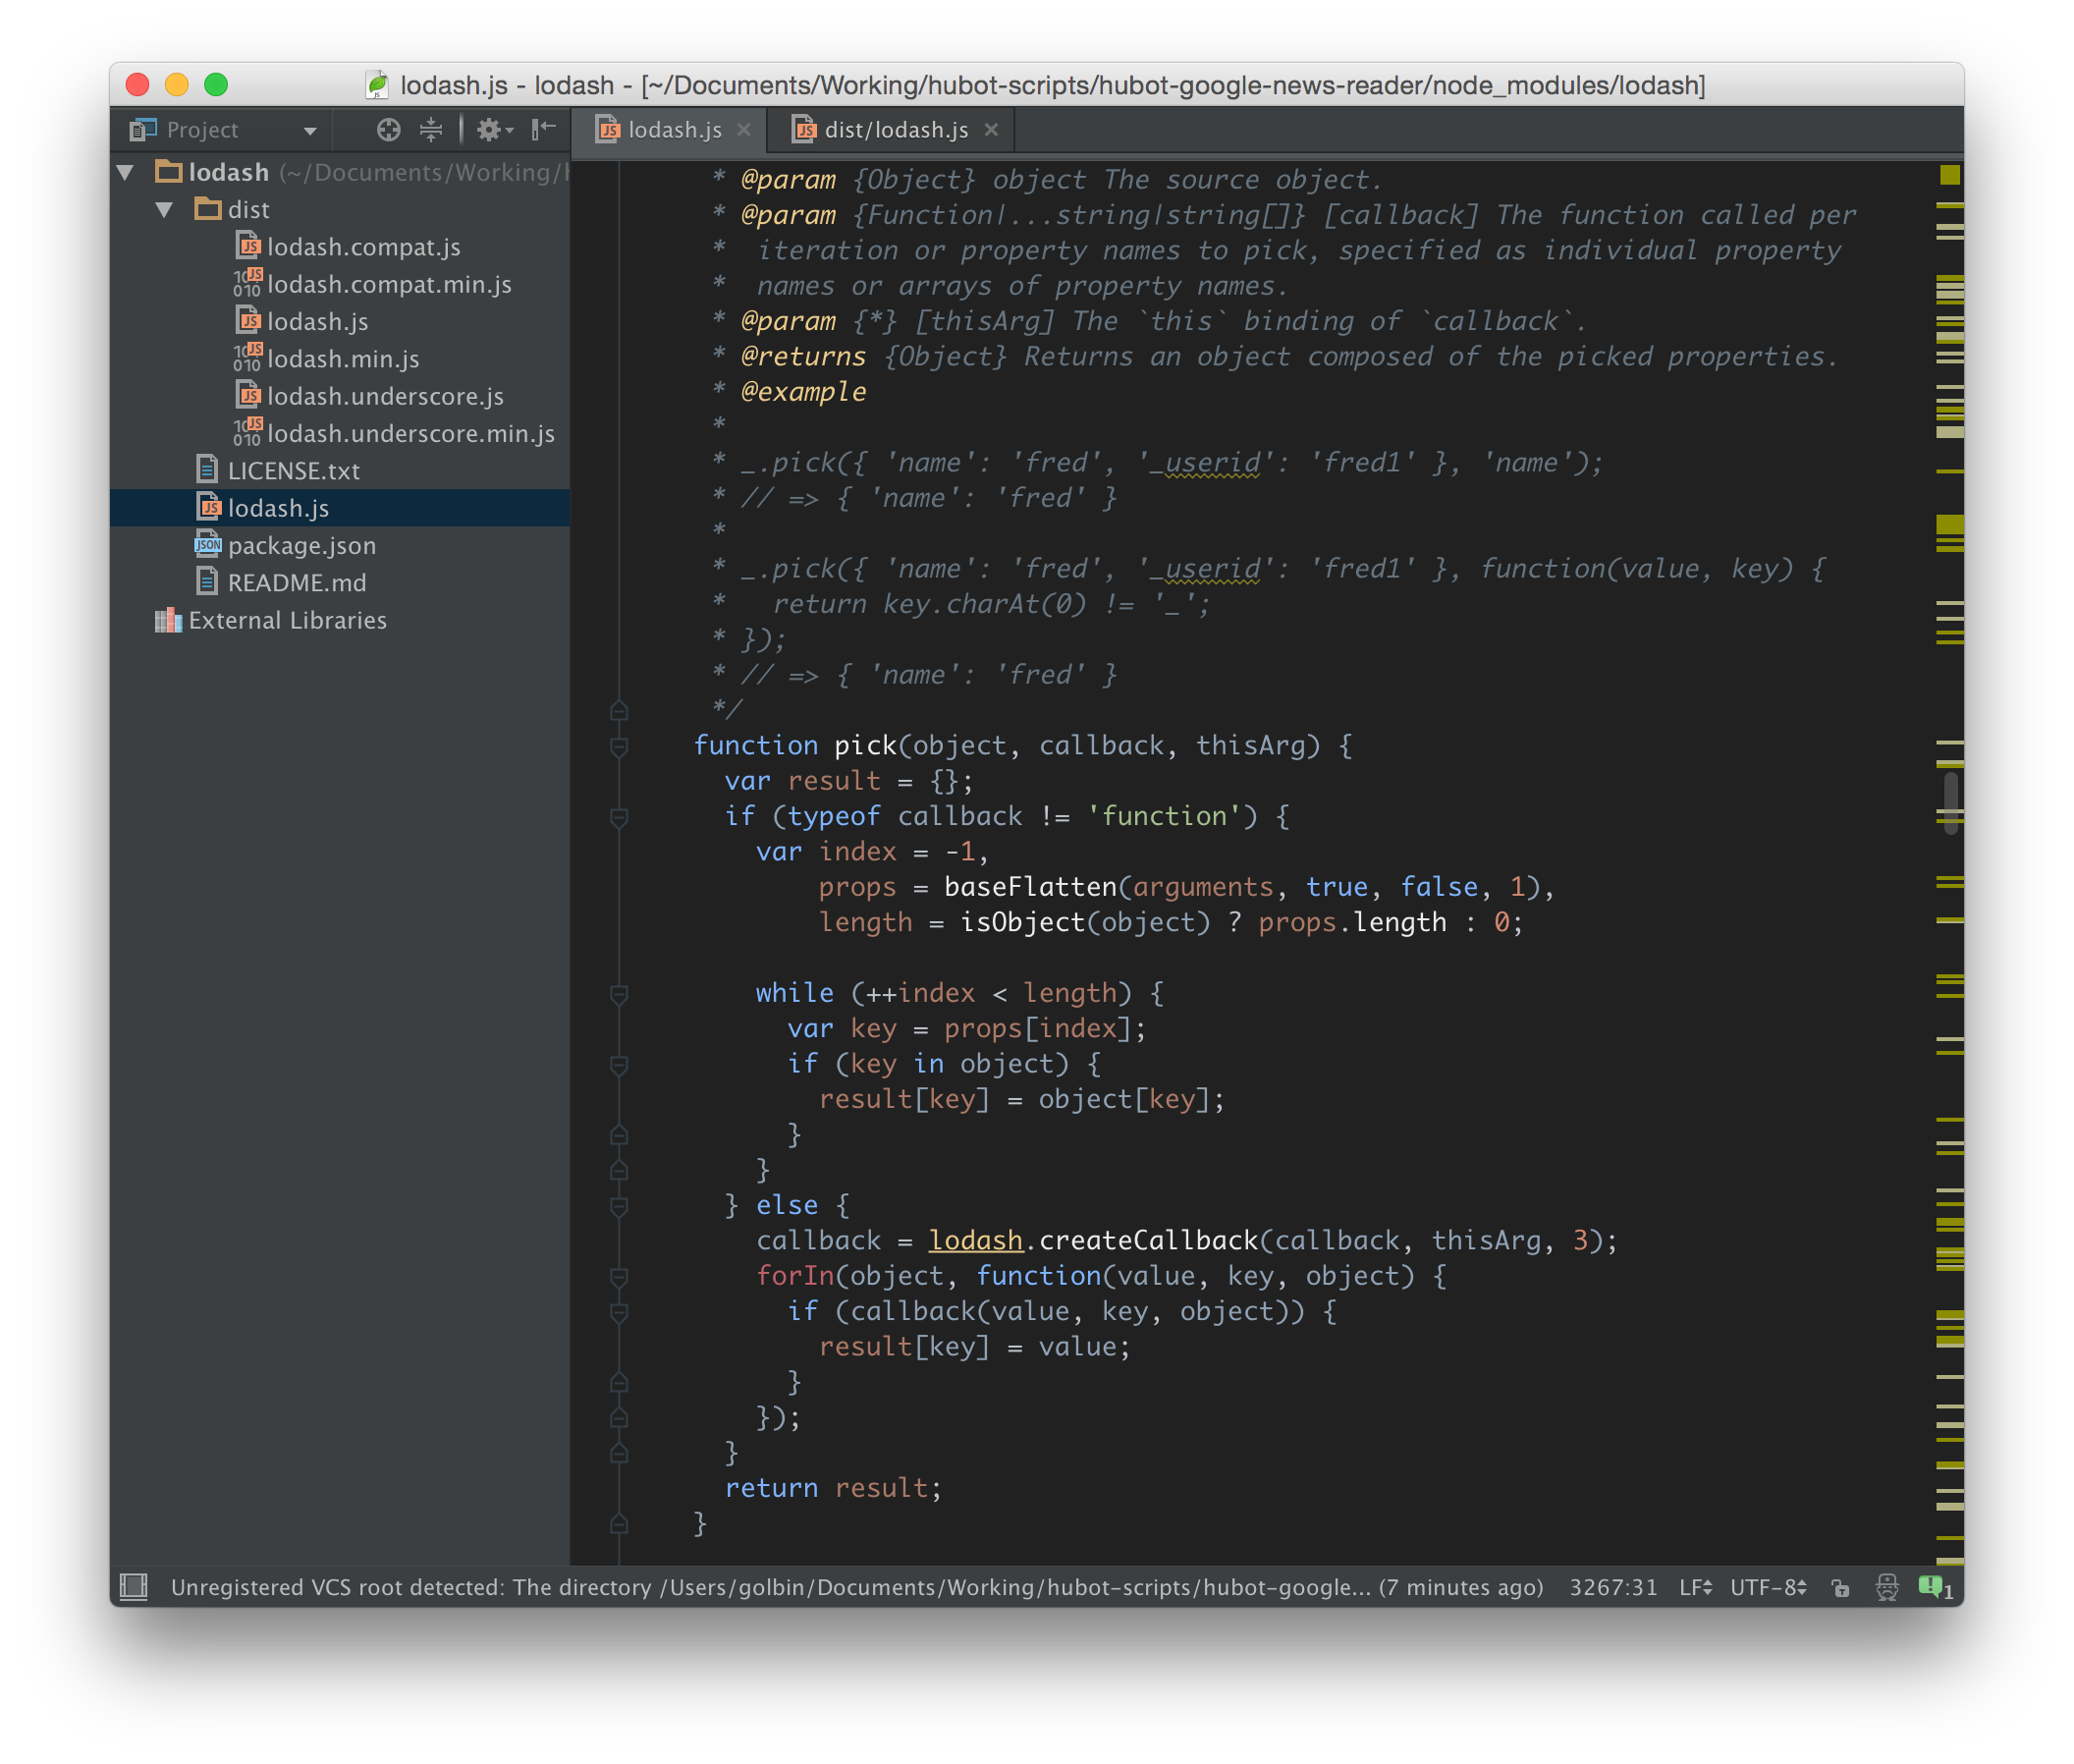
Task: Select lodash.underscore.min.js file
Action: click(x=411, y=434)
